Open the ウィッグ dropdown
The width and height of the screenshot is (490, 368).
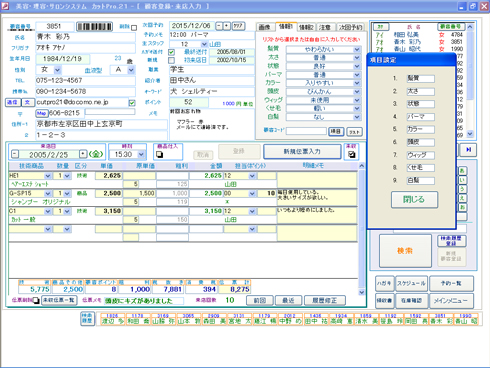(x=357, y=100)
